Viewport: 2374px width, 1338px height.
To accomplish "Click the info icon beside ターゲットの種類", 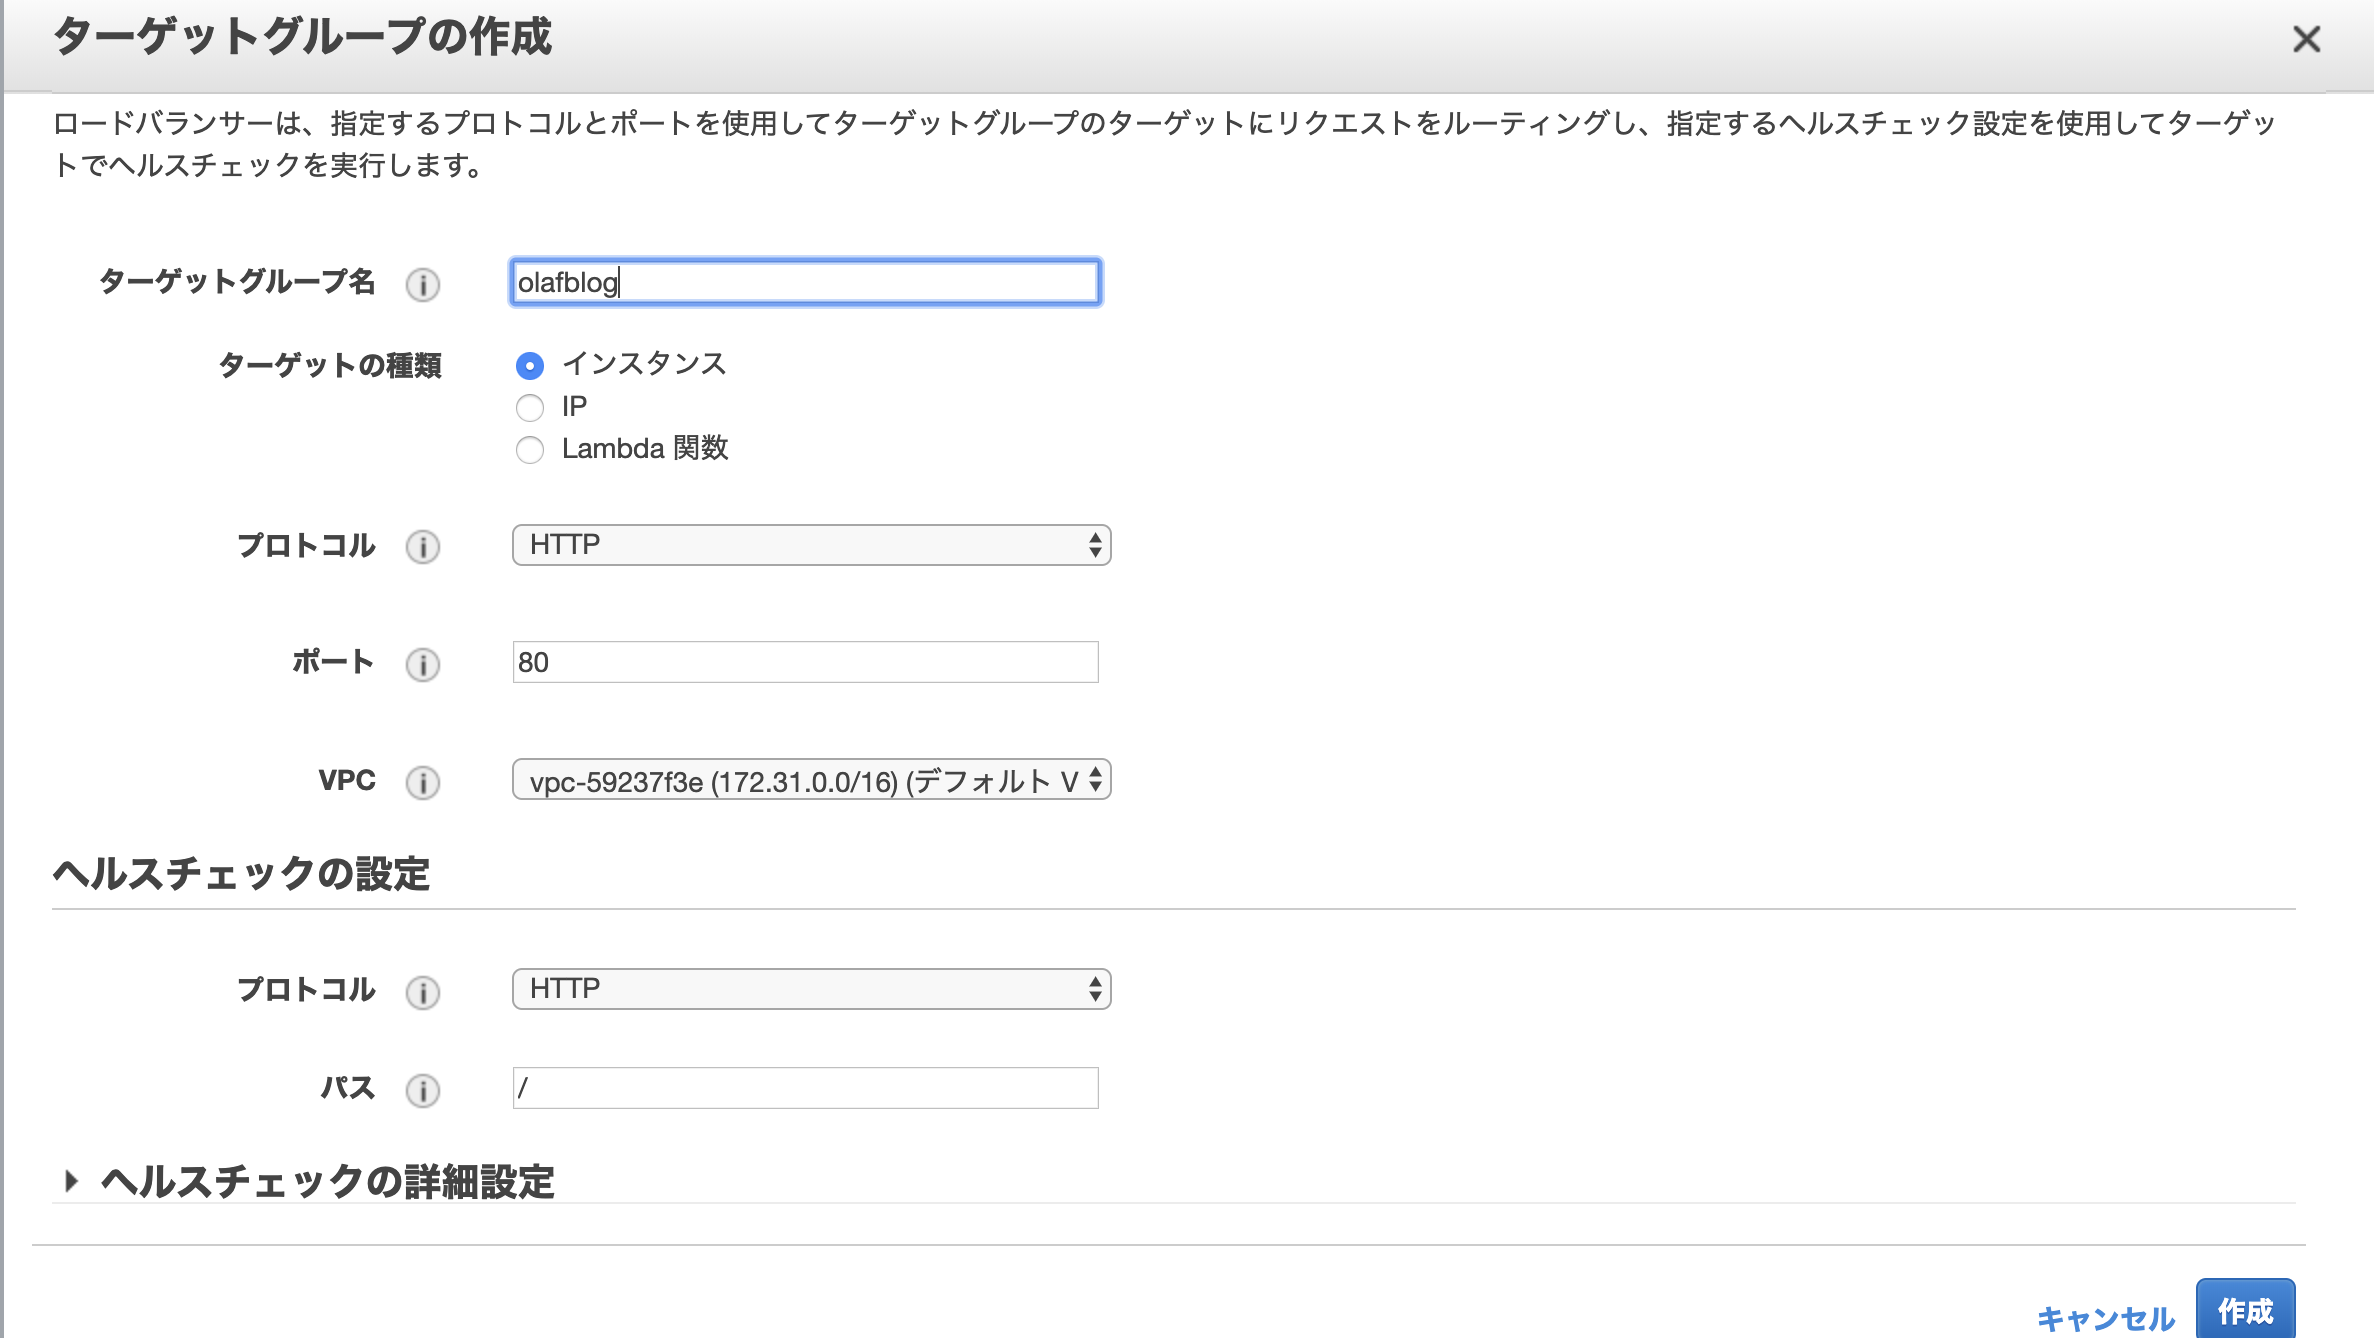I will coord(424,367).
